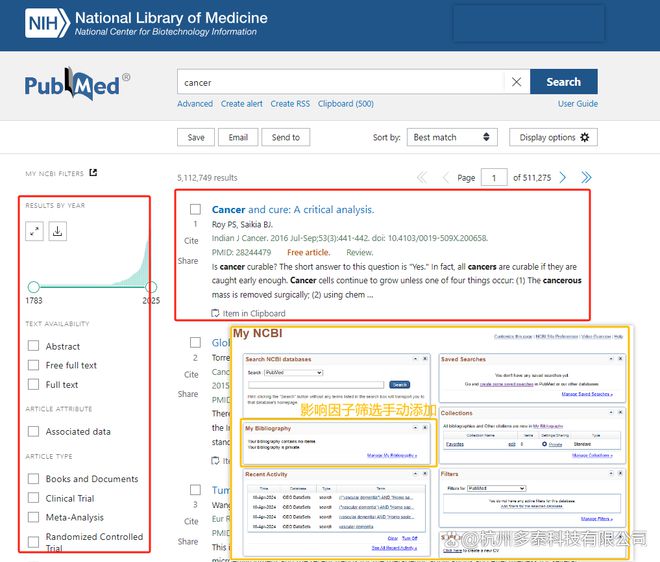Collapse the Collections panel
The height and width of the screenshot is (562, 660).
(611, 413)
